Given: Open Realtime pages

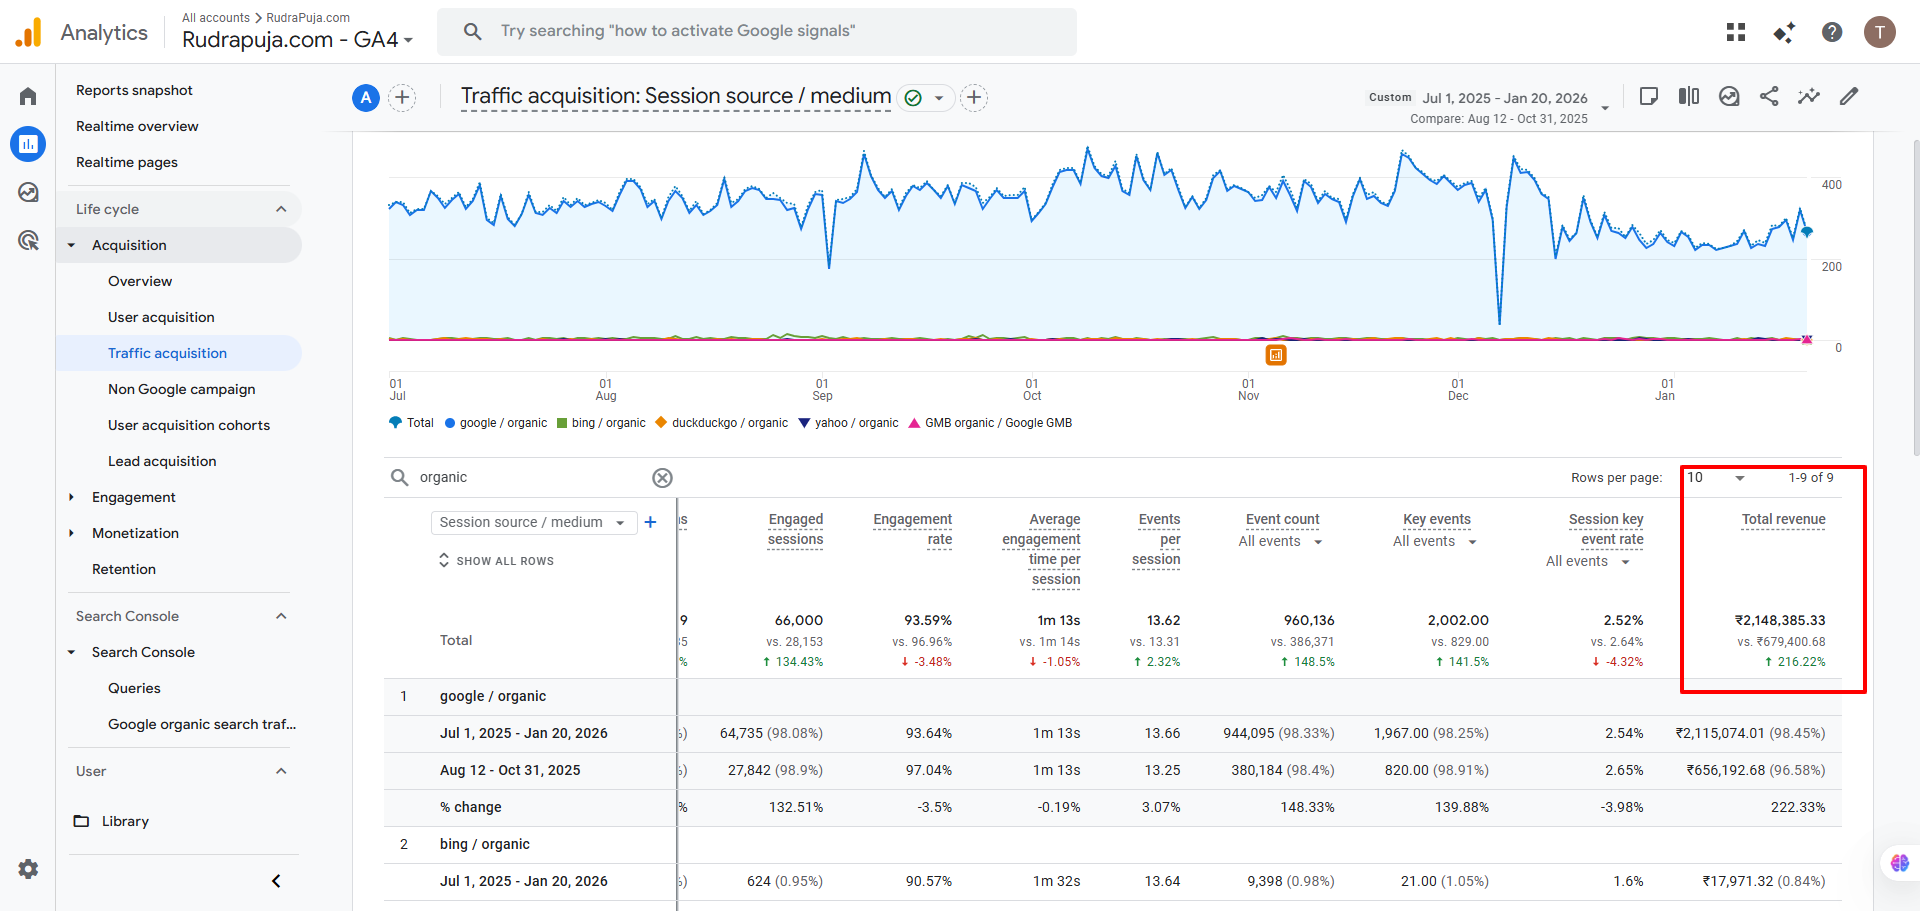Looking at the screenshot, I should tap(127, 162).
